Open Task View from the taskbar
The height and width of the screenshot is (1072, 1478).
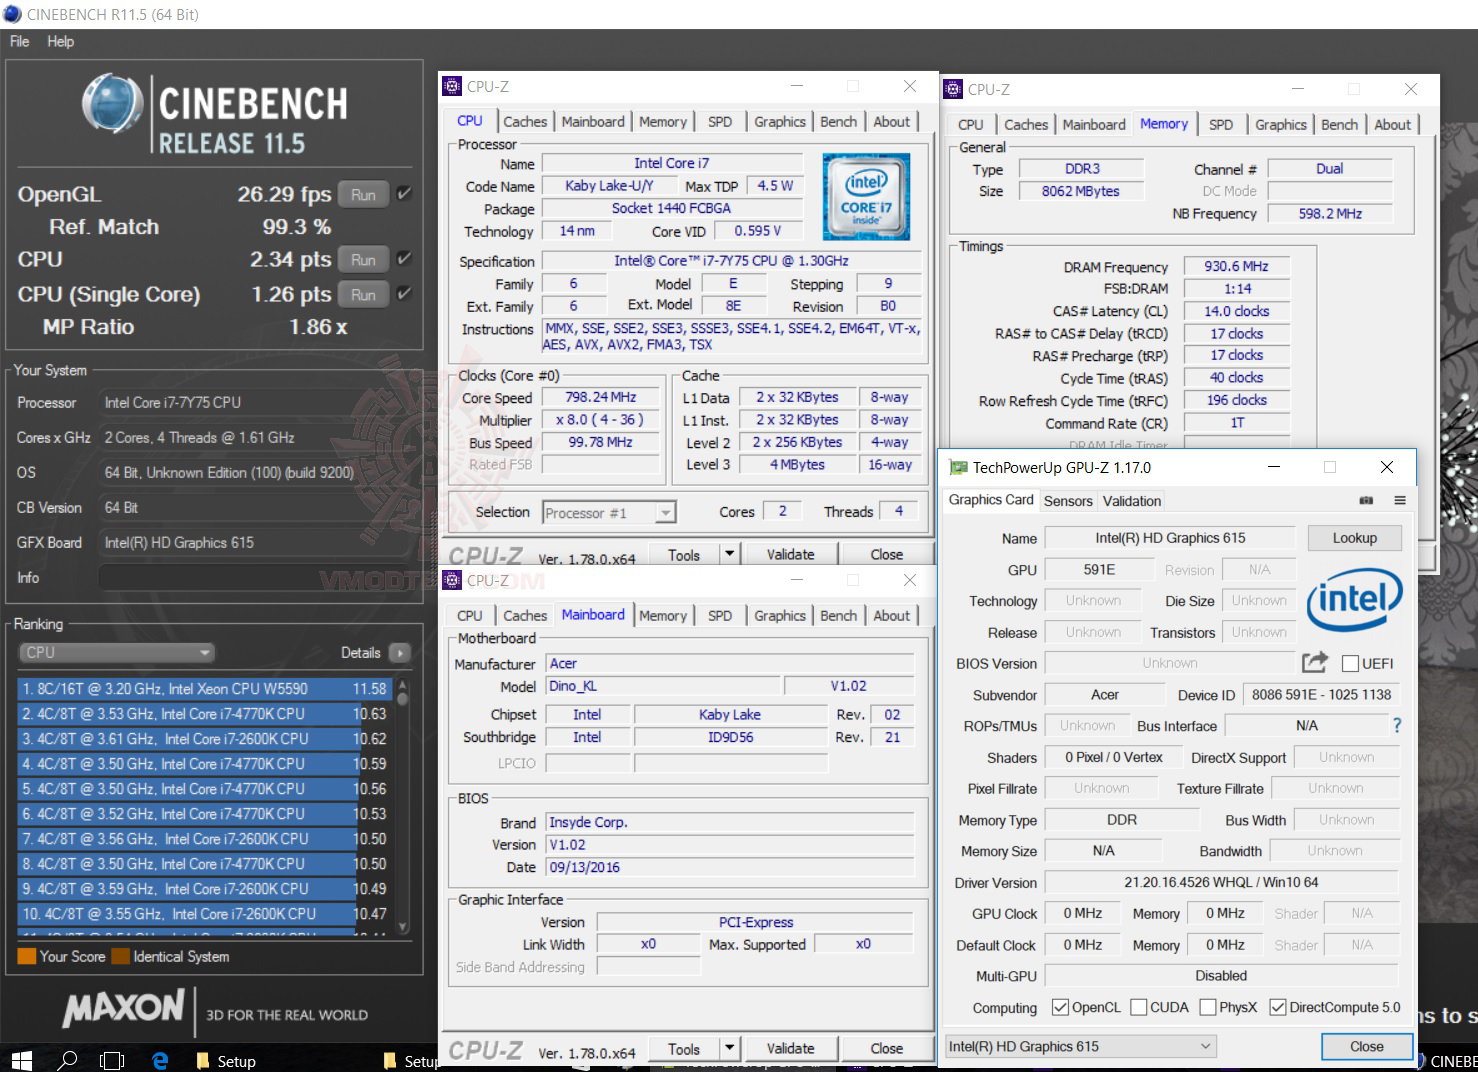point(112,1060)
